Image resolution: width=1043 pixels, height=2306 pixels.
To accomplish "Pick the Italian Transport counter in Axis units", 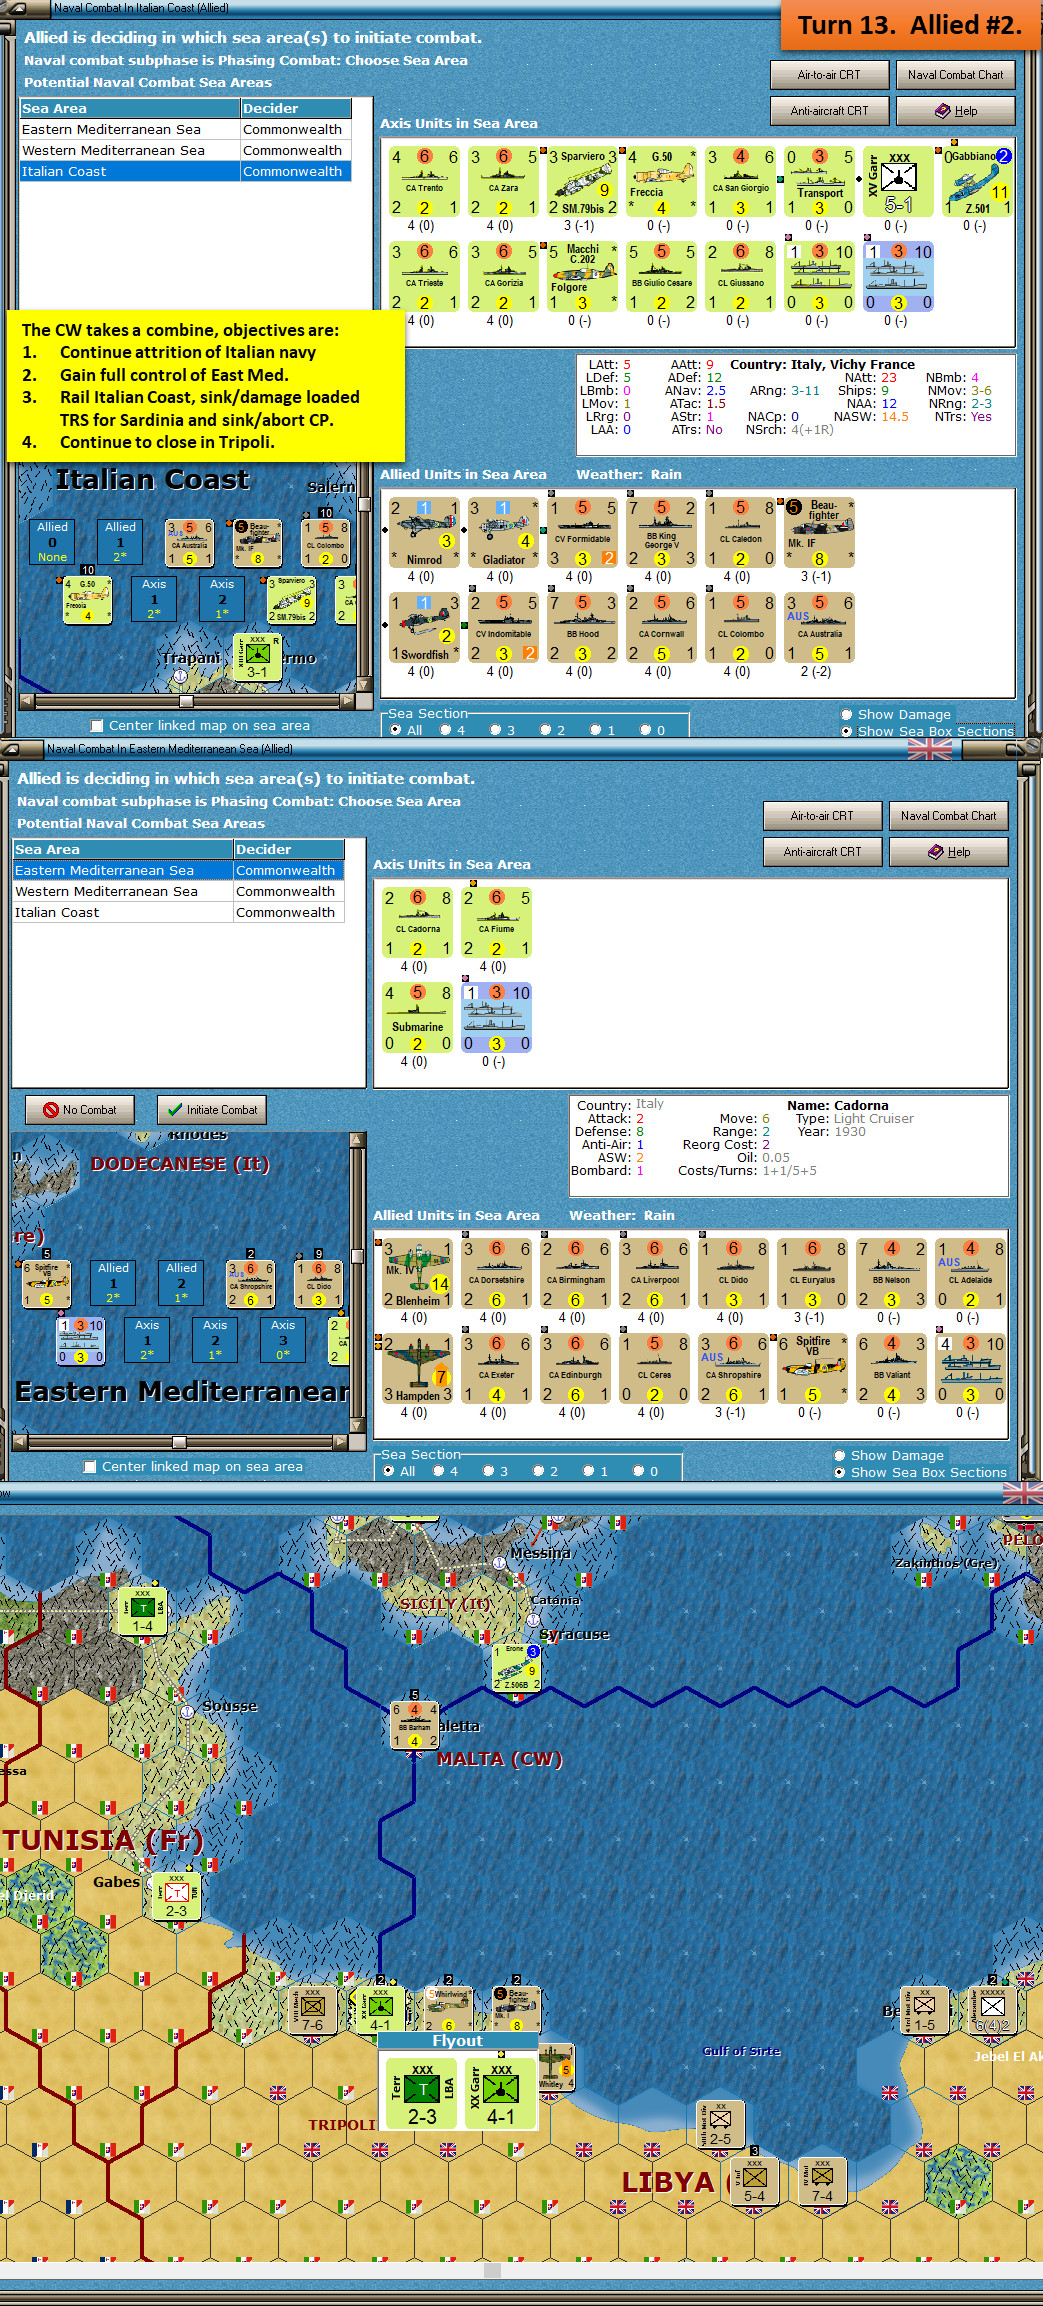I will tap(819, 182).
